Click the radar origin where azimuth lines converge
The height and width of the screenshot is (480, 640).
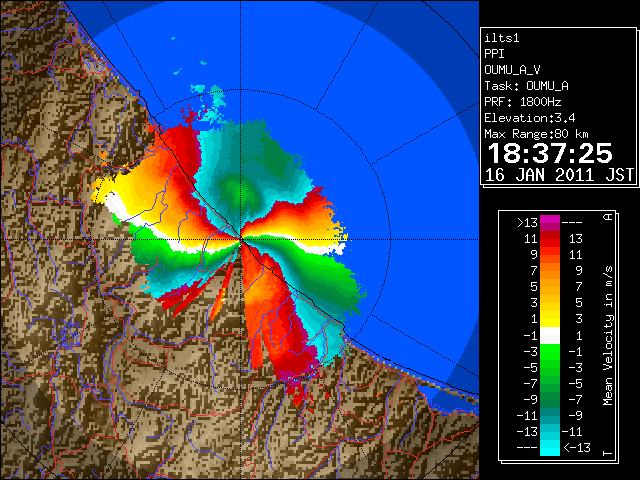241,239
